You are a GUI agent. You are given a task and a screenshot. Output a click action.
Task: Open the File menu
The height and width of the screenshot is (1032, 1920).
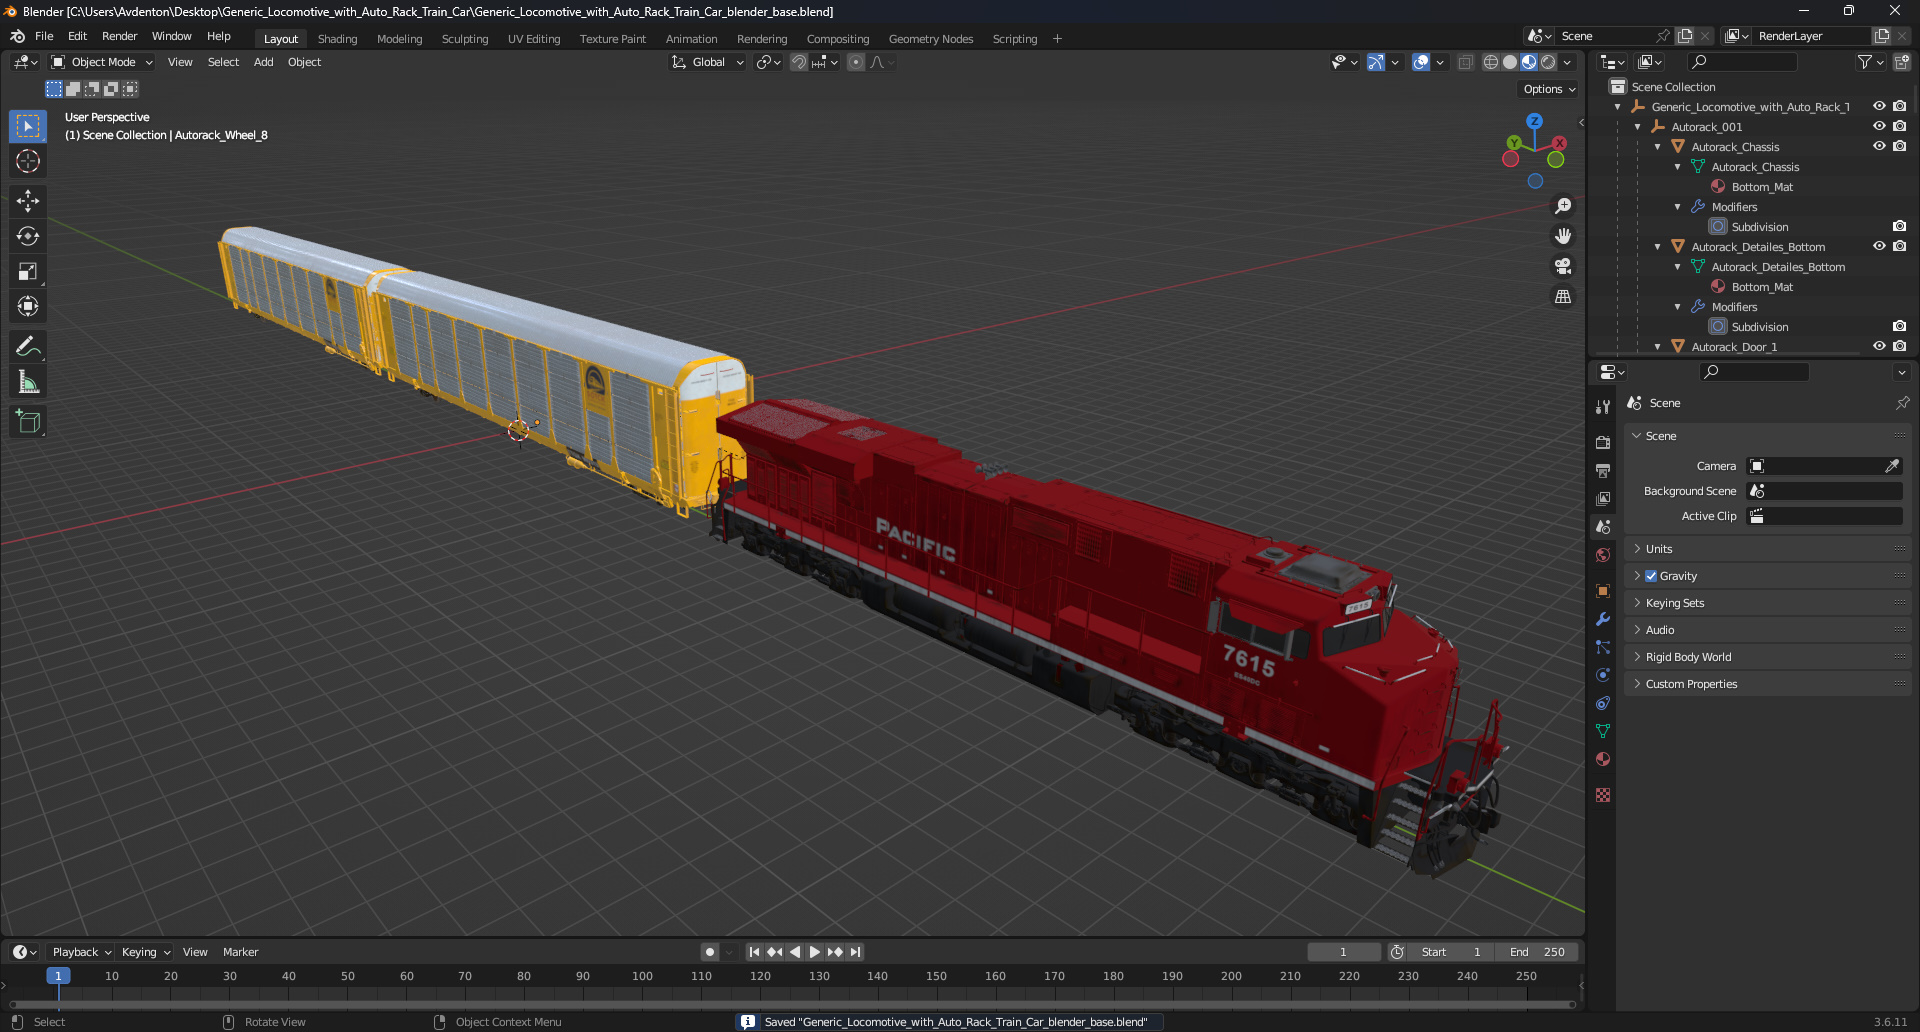(44, 36)
